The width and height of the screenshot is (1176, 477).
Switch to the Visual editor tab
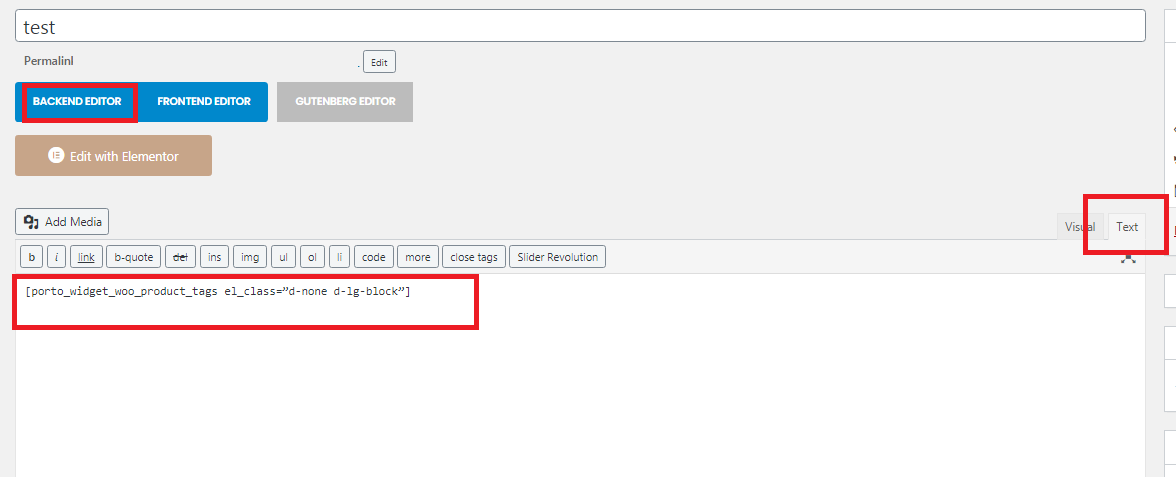tap(1080, 226)
